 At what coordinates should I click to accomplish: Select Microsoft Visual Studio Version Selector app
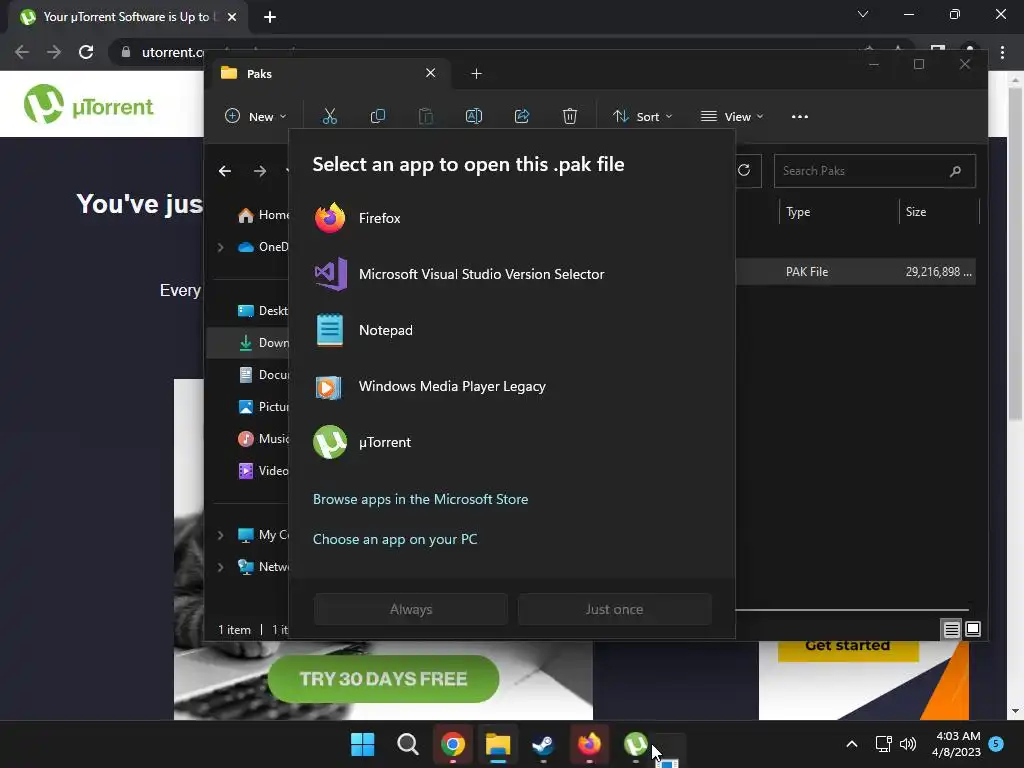[x=512, y=274]
